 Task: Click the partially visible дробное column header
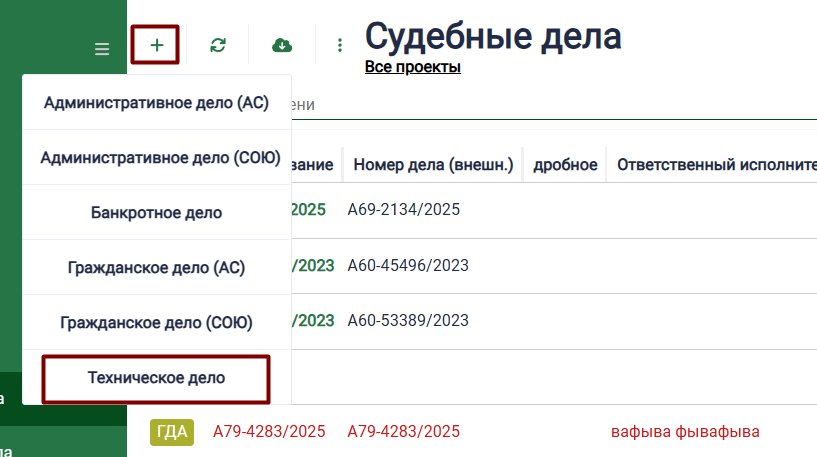565,165
